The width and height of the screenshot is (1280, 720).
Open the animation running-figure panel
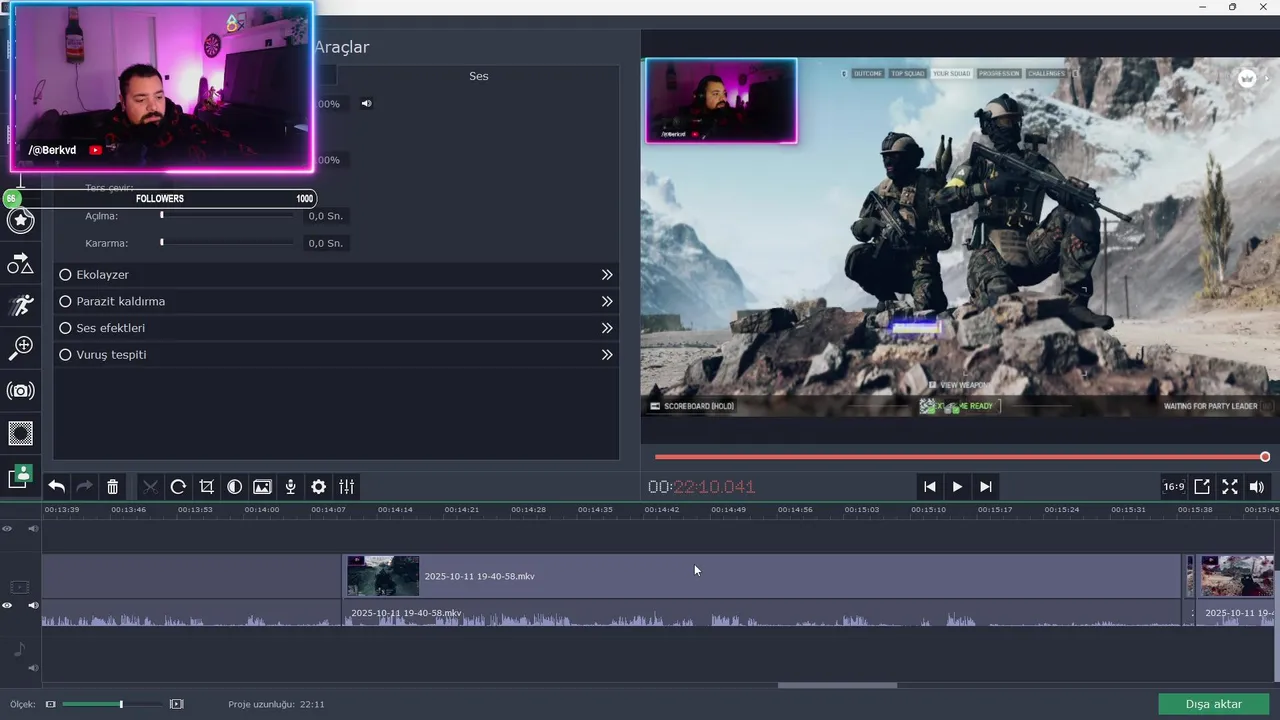(x=20, y=305)
